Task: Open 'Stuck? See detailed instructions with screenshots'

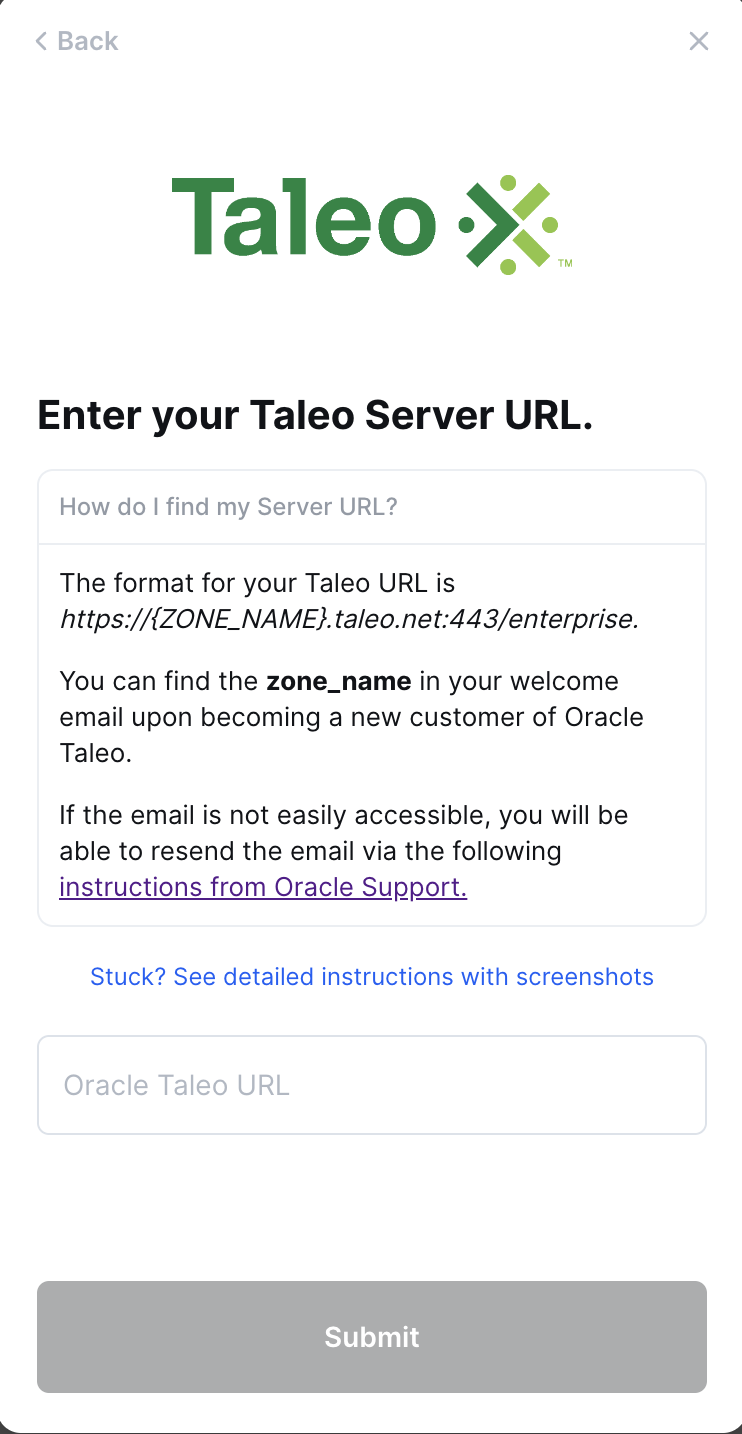Action: 371,977
